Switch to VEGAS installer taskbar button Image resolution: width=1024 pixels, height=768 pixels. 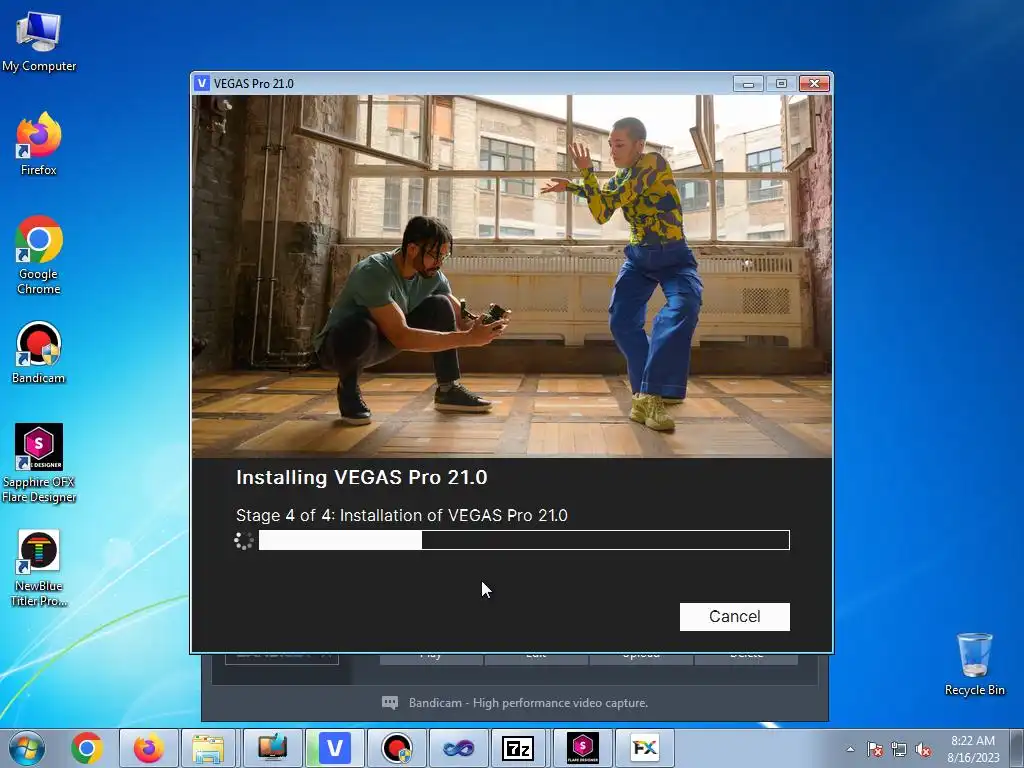click(x=334, y=748)
